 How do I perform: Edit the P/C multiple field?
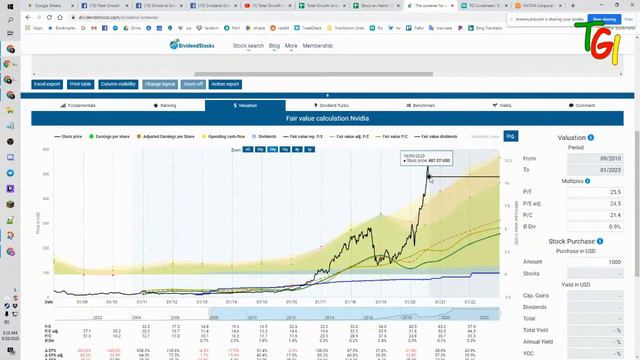click(595, 215)
